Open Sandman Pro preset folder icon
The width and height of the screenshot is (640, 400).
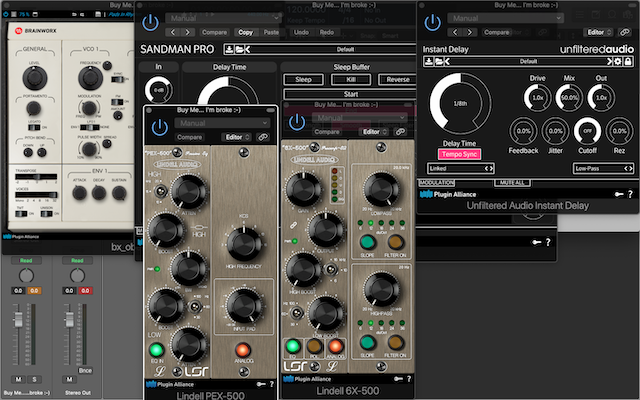(239, 49)
